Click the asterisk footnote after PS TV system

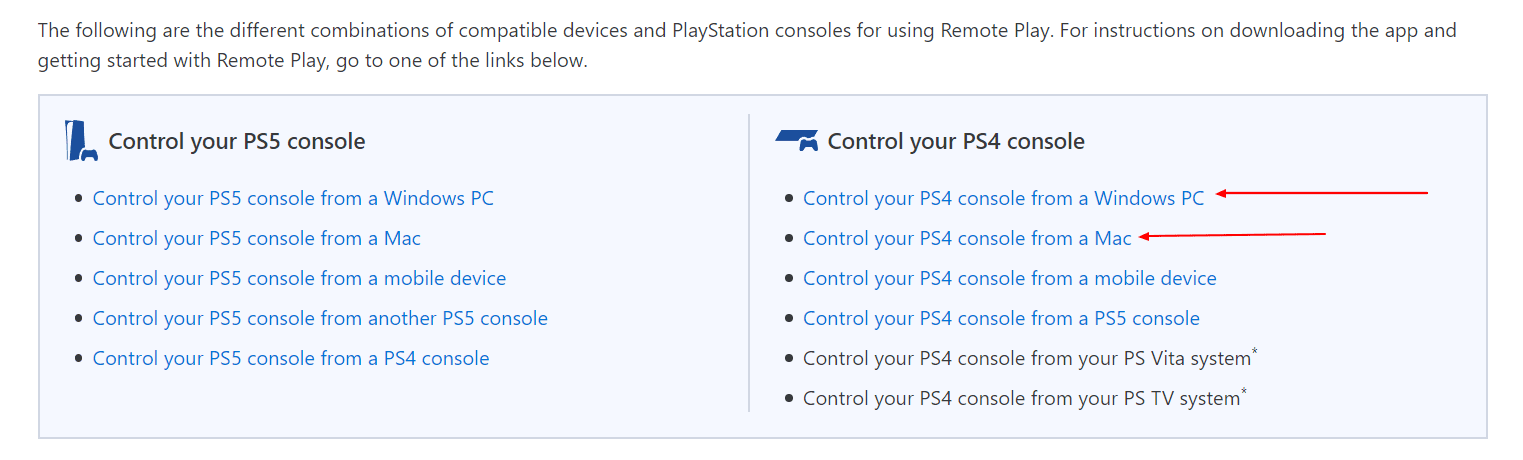(x=1243, y=393)
